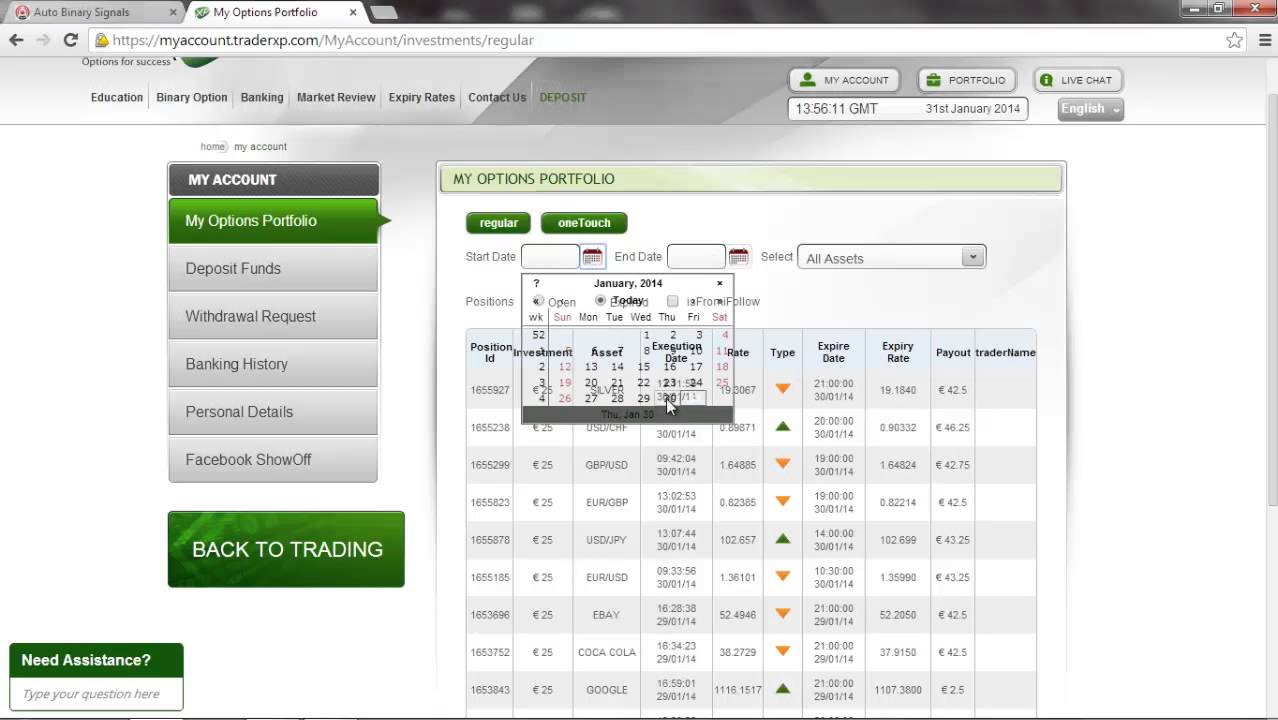Click the Need Assistance question box
The image size is (1278, 720).
click(96, 694)
